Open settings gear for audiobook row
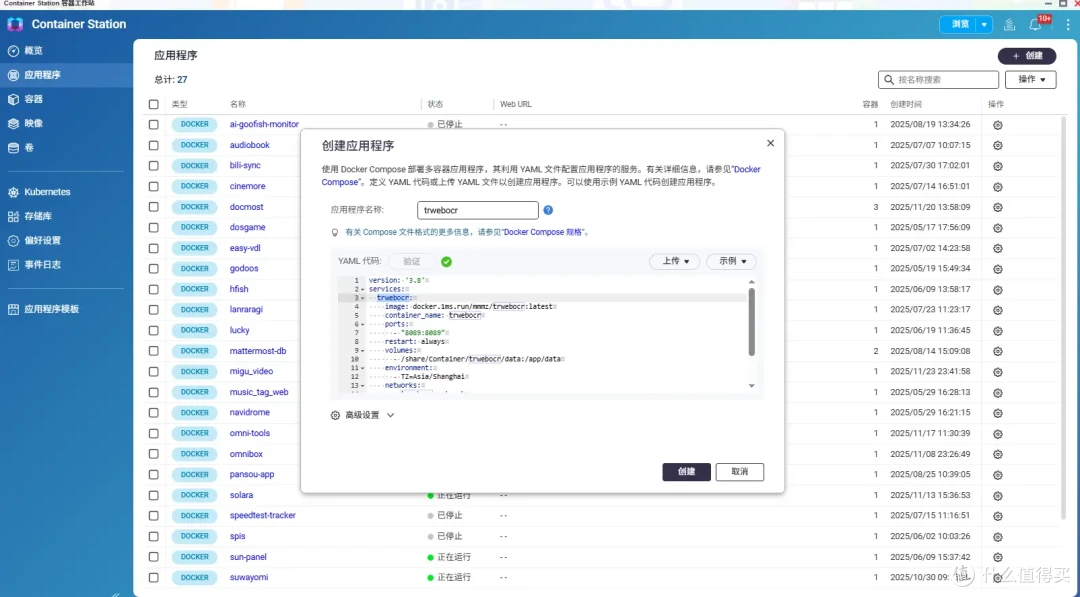This screenshot has width=1080, height=597. [997, 145]
